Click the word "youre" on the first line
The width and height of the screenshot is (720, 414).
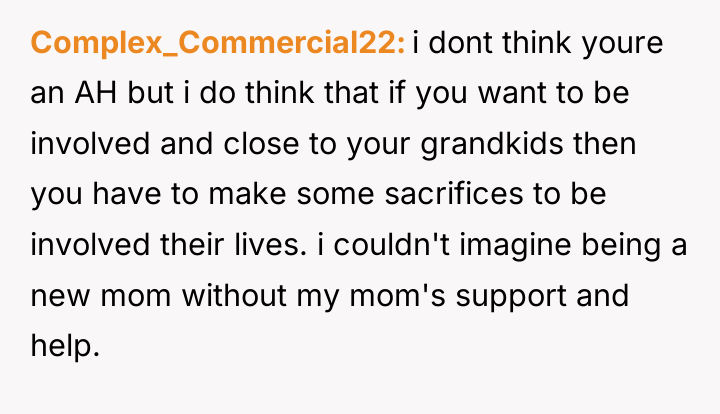pos(622,44)
